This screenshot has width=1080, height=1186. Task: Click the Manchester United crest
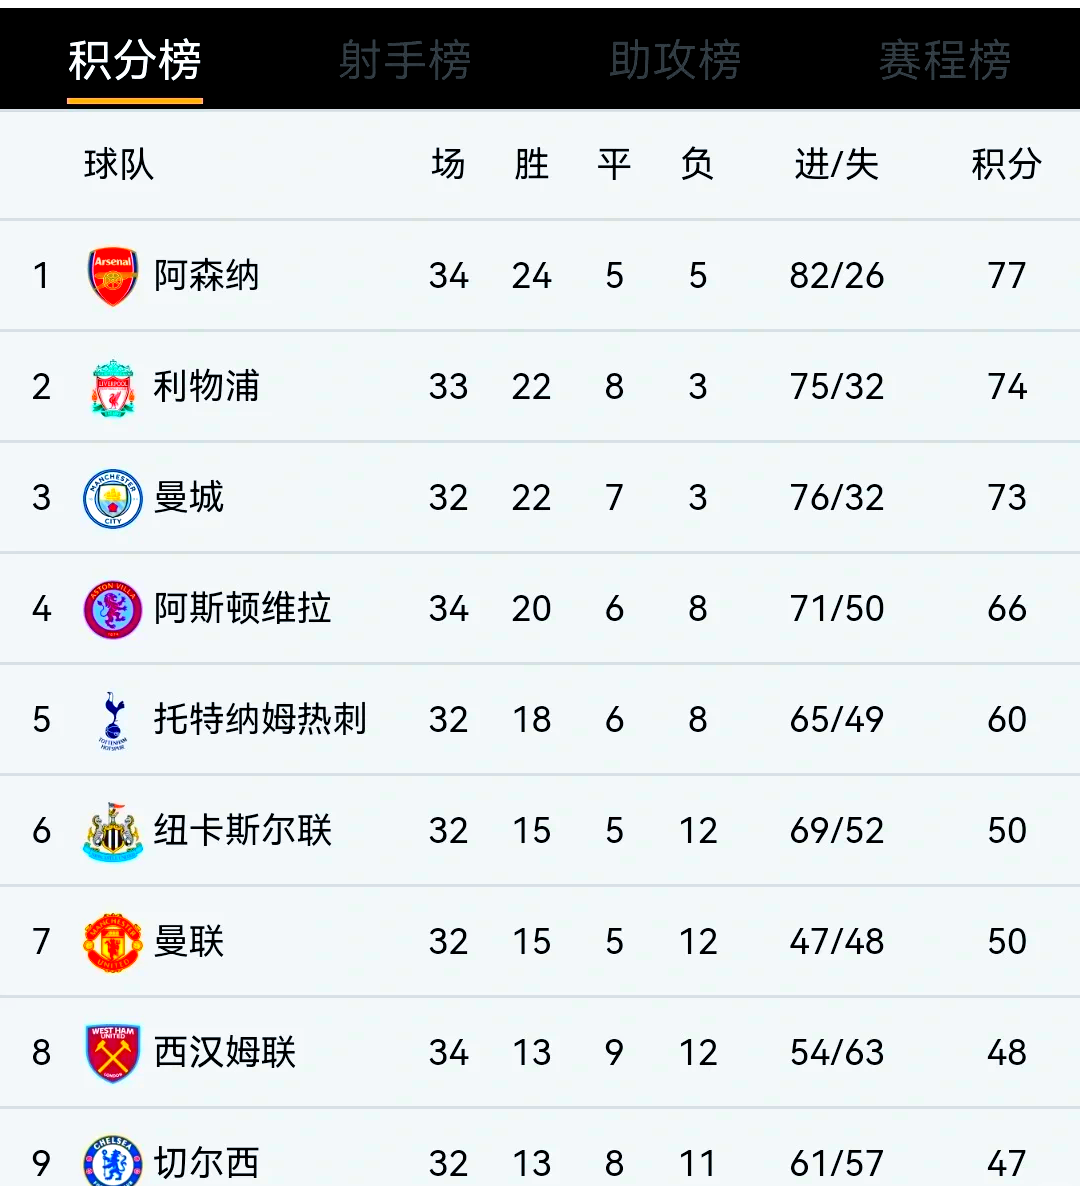(x=113, y=942)
